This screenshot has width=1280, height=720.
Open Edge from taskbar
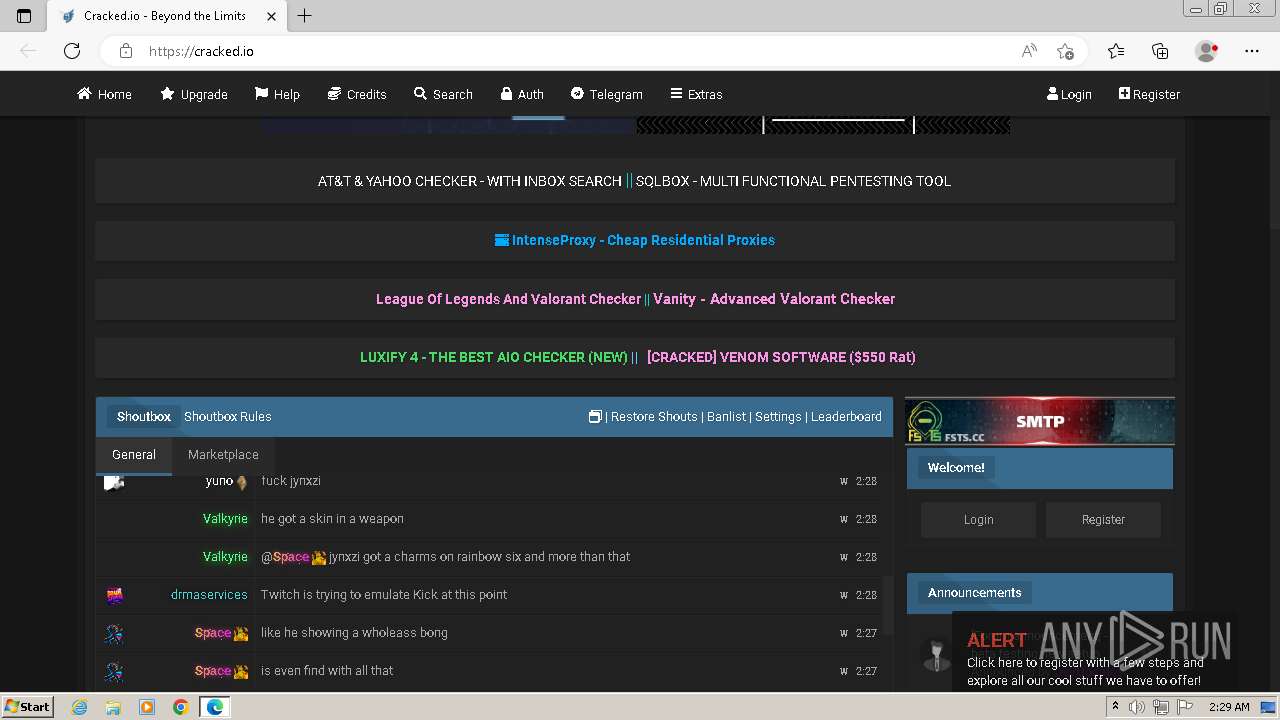[214, 707]
